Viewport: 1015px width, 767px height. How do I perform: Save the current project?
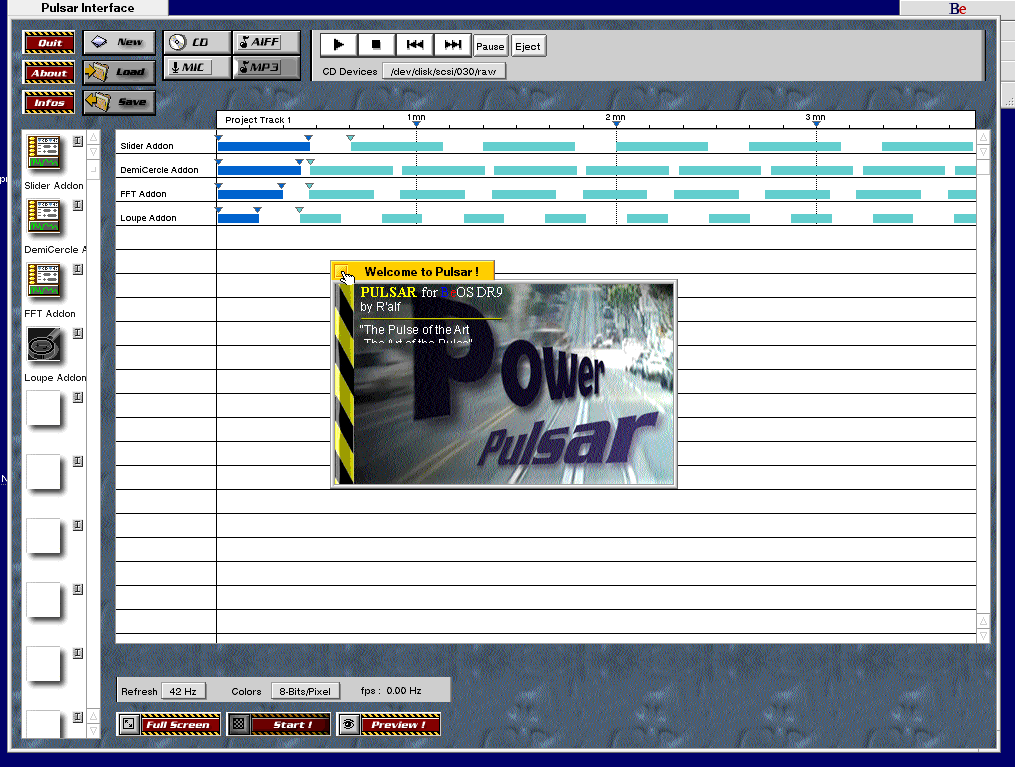(x=119, y=102)
